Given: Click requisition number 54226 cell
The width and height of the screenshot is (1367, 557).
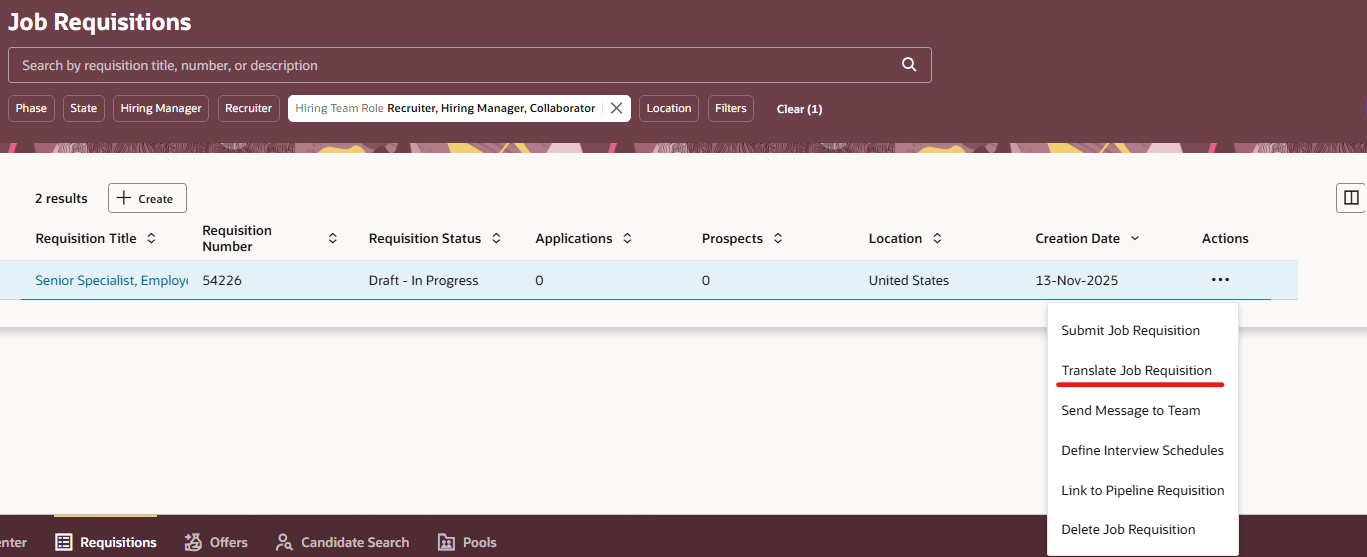Looking at the screenshot, I should pyautogui.click(x=222, y=280).
